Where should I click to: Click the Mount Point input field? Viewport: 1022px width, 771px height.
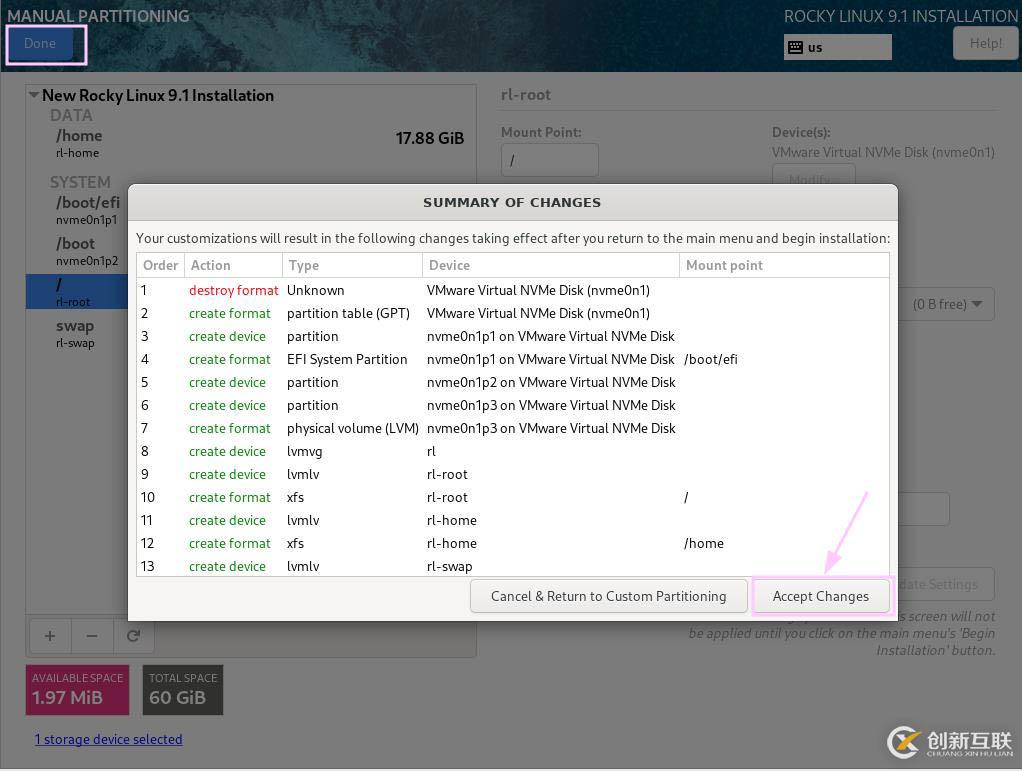point(549,160)
